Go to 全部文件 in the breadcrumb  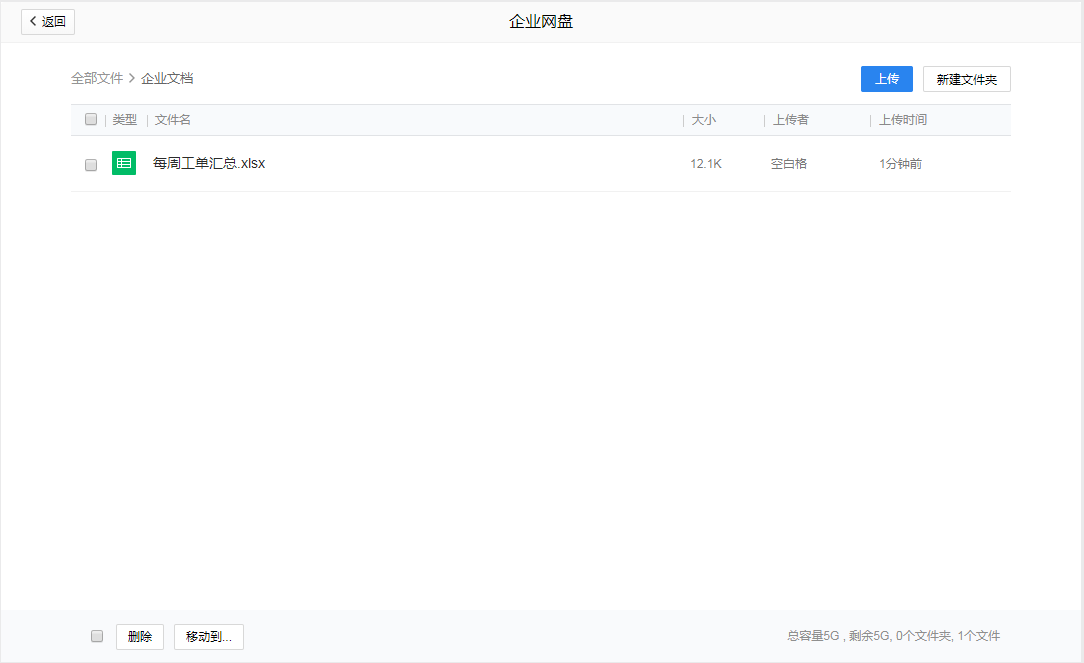point(97,78)
